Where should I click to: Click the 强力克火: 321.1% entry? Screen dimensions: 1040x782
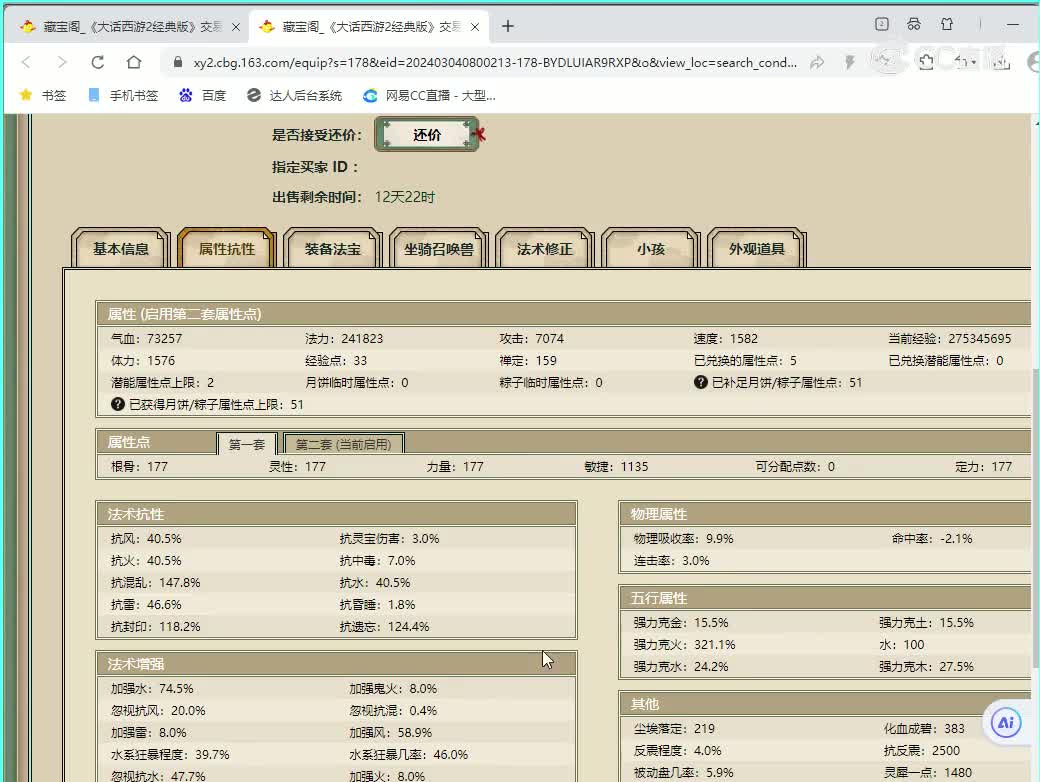pyautogui.click(x=684, y=644)
